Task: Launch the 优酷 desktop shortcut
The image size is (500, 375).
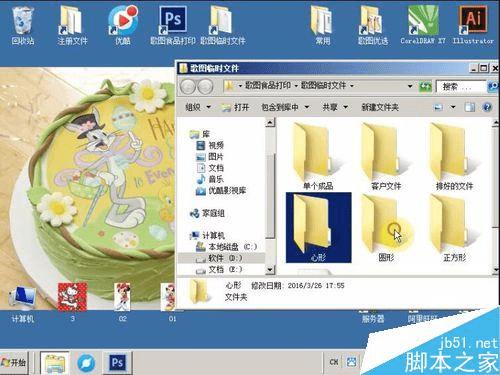Action: click(123, 25)
